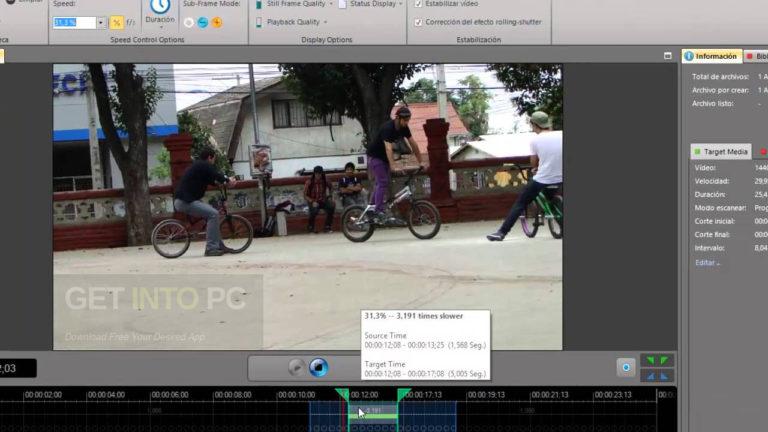This screenshot has height=432, width=768.
Task: Open the Status Display dropdown
Action: (x=401, y=4)
